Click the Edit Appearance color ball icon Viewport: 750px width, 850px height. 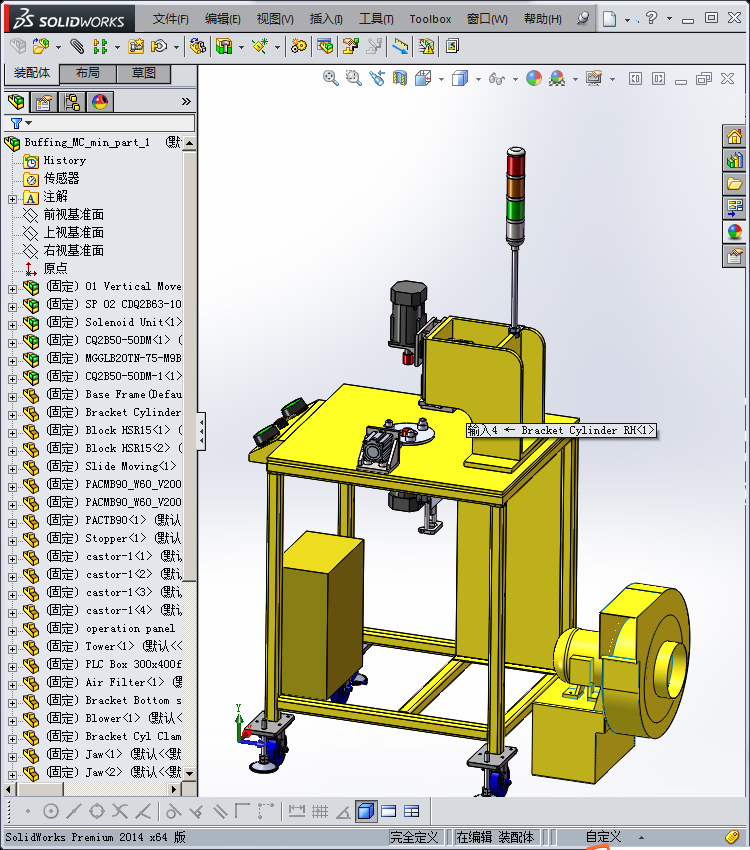tap(534, 78)
